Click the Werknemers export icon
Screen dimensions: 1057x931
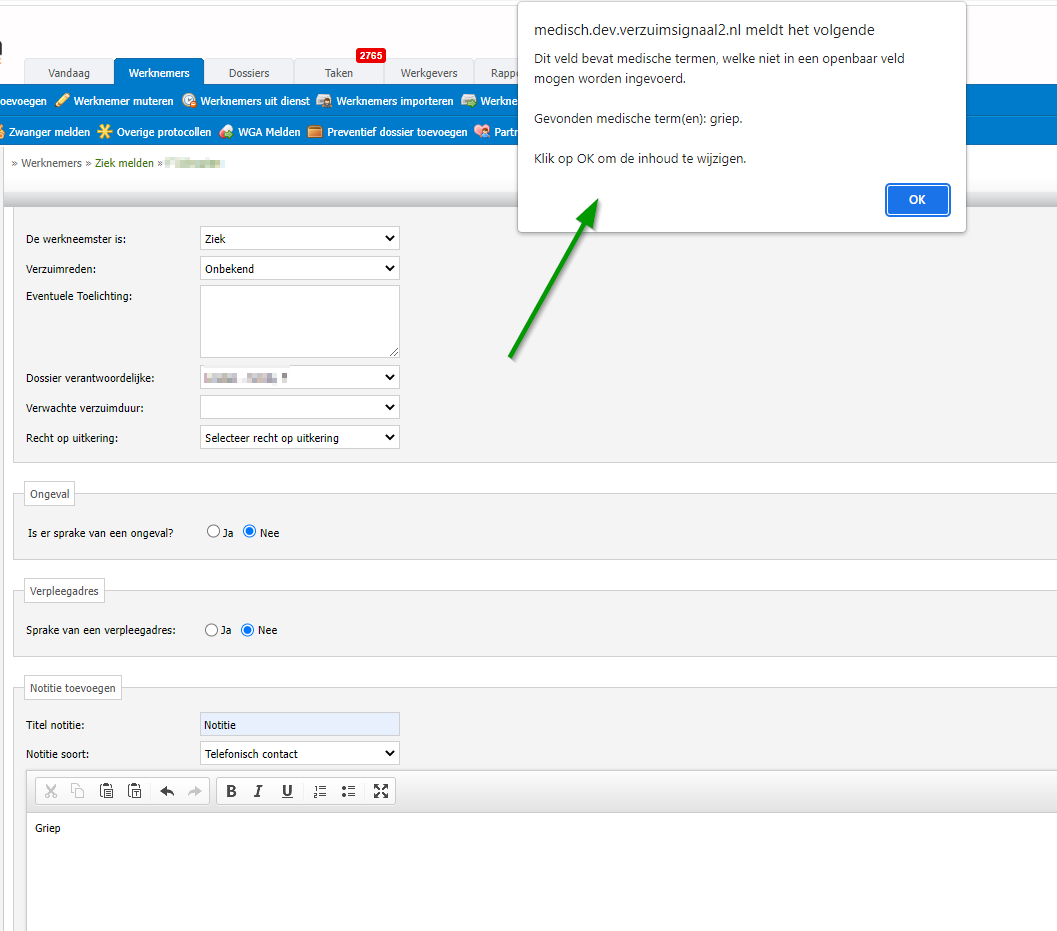(x=469, y=100)
